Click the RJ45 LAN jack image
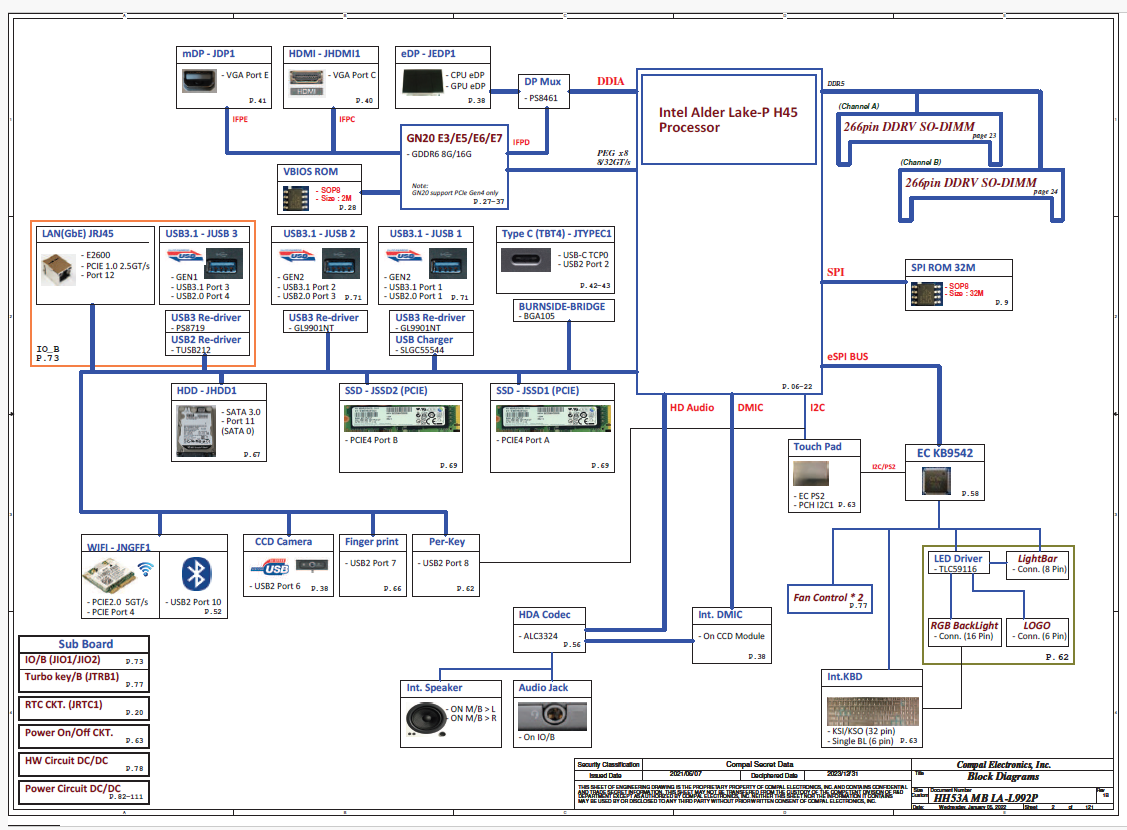1127x830 pixels. (58, 269)
